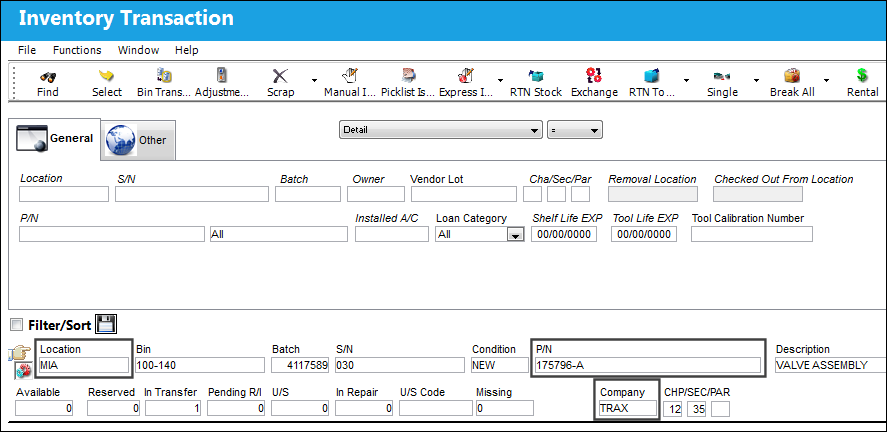The width and height of the screenshot is (887, 432).
Task: Open the equals operator dropdown
Action: (x=575, y=130)
